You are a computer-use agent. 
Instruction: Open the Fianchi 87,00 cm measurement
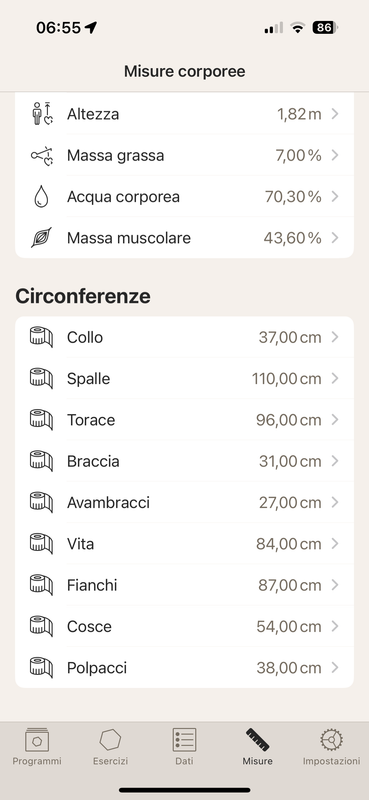(184, 585)
